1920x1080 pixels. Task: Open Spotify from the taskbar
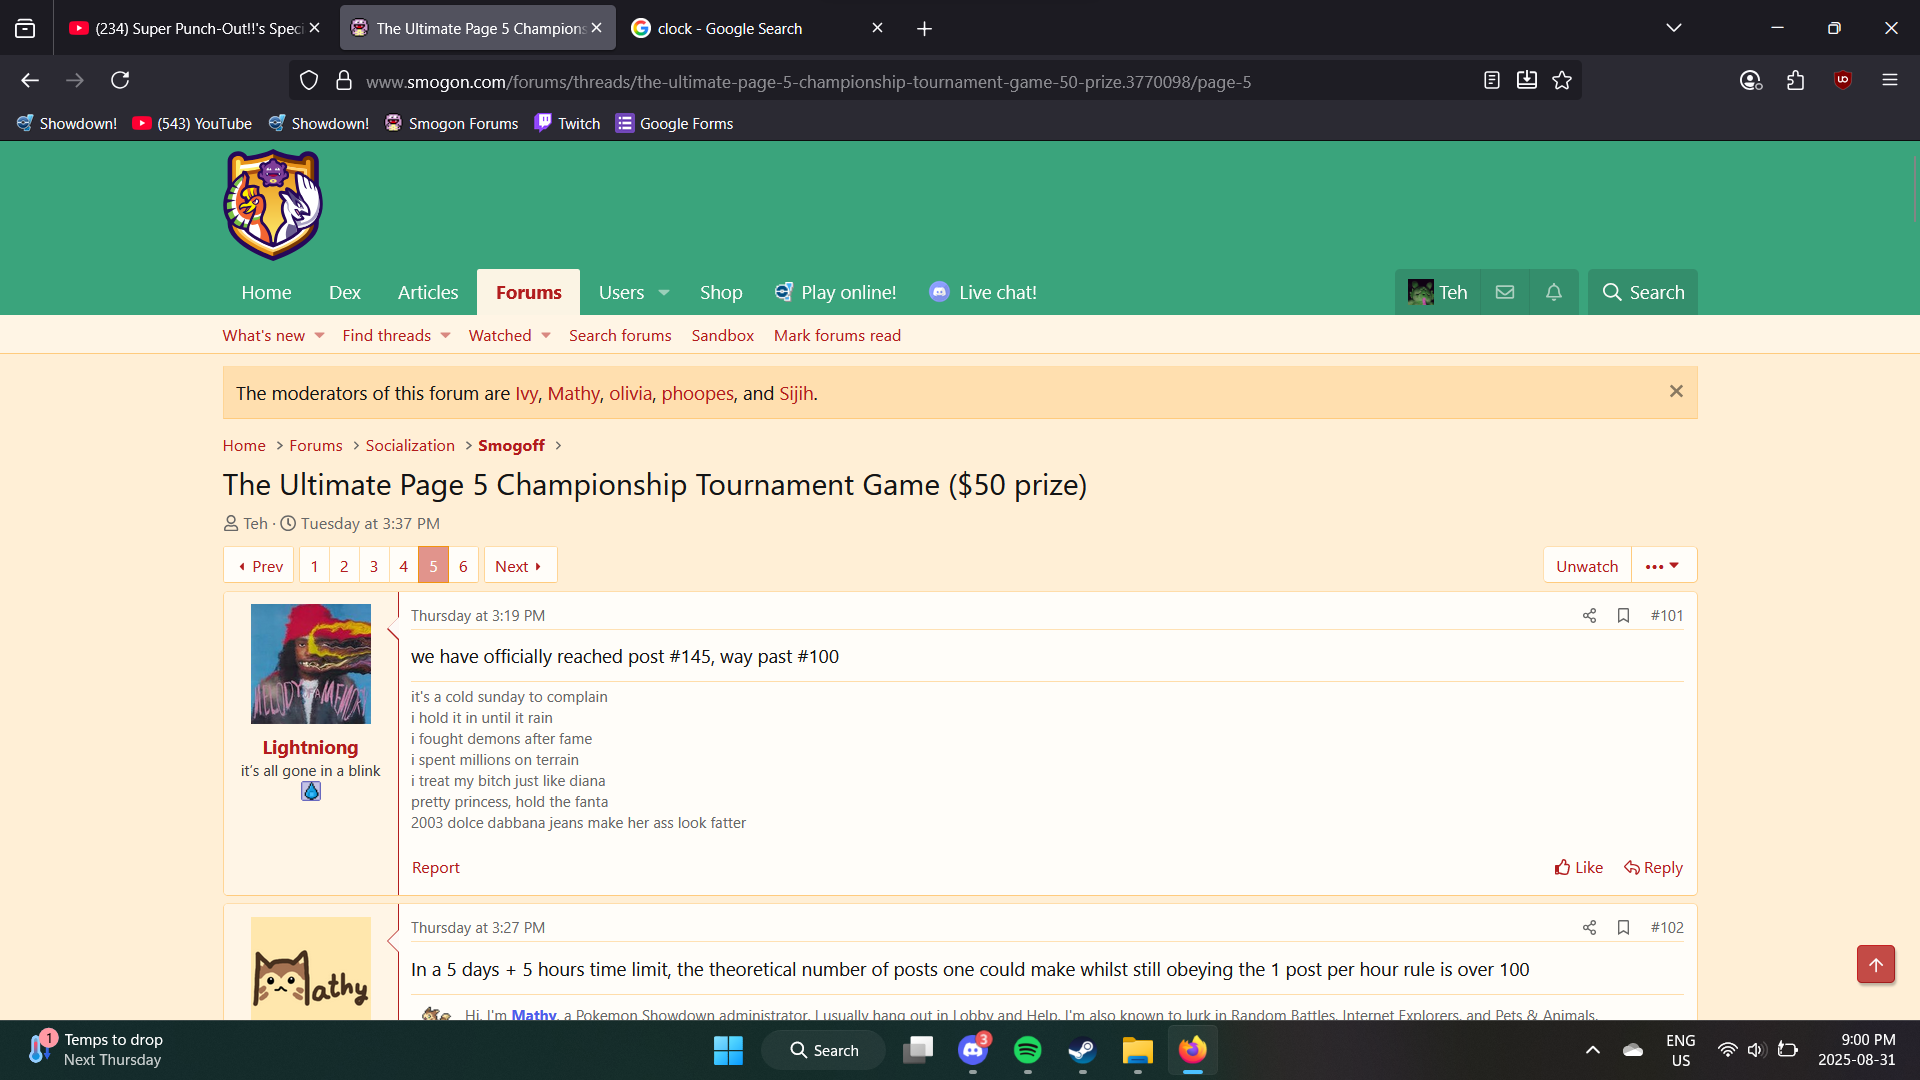click(1027, 1050)
